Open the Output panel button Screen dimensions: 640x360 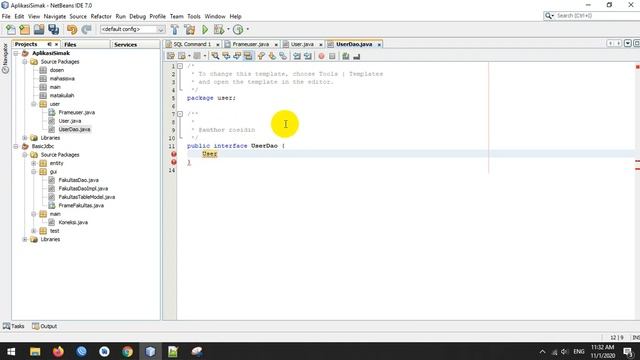(44, 326)
